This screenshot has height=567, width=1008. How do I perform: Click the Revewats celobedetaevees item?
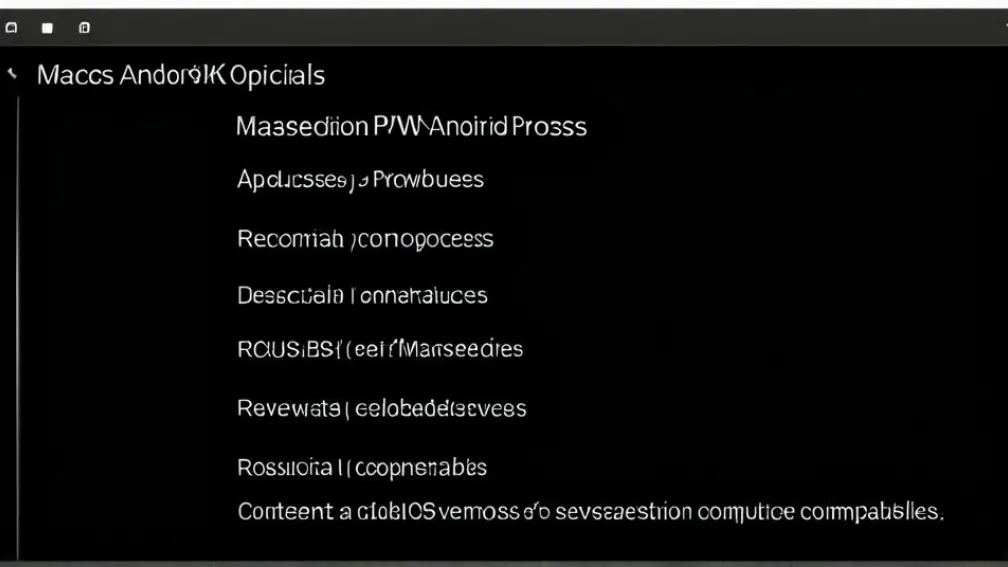pyautogui.click(x=381, y=408)
